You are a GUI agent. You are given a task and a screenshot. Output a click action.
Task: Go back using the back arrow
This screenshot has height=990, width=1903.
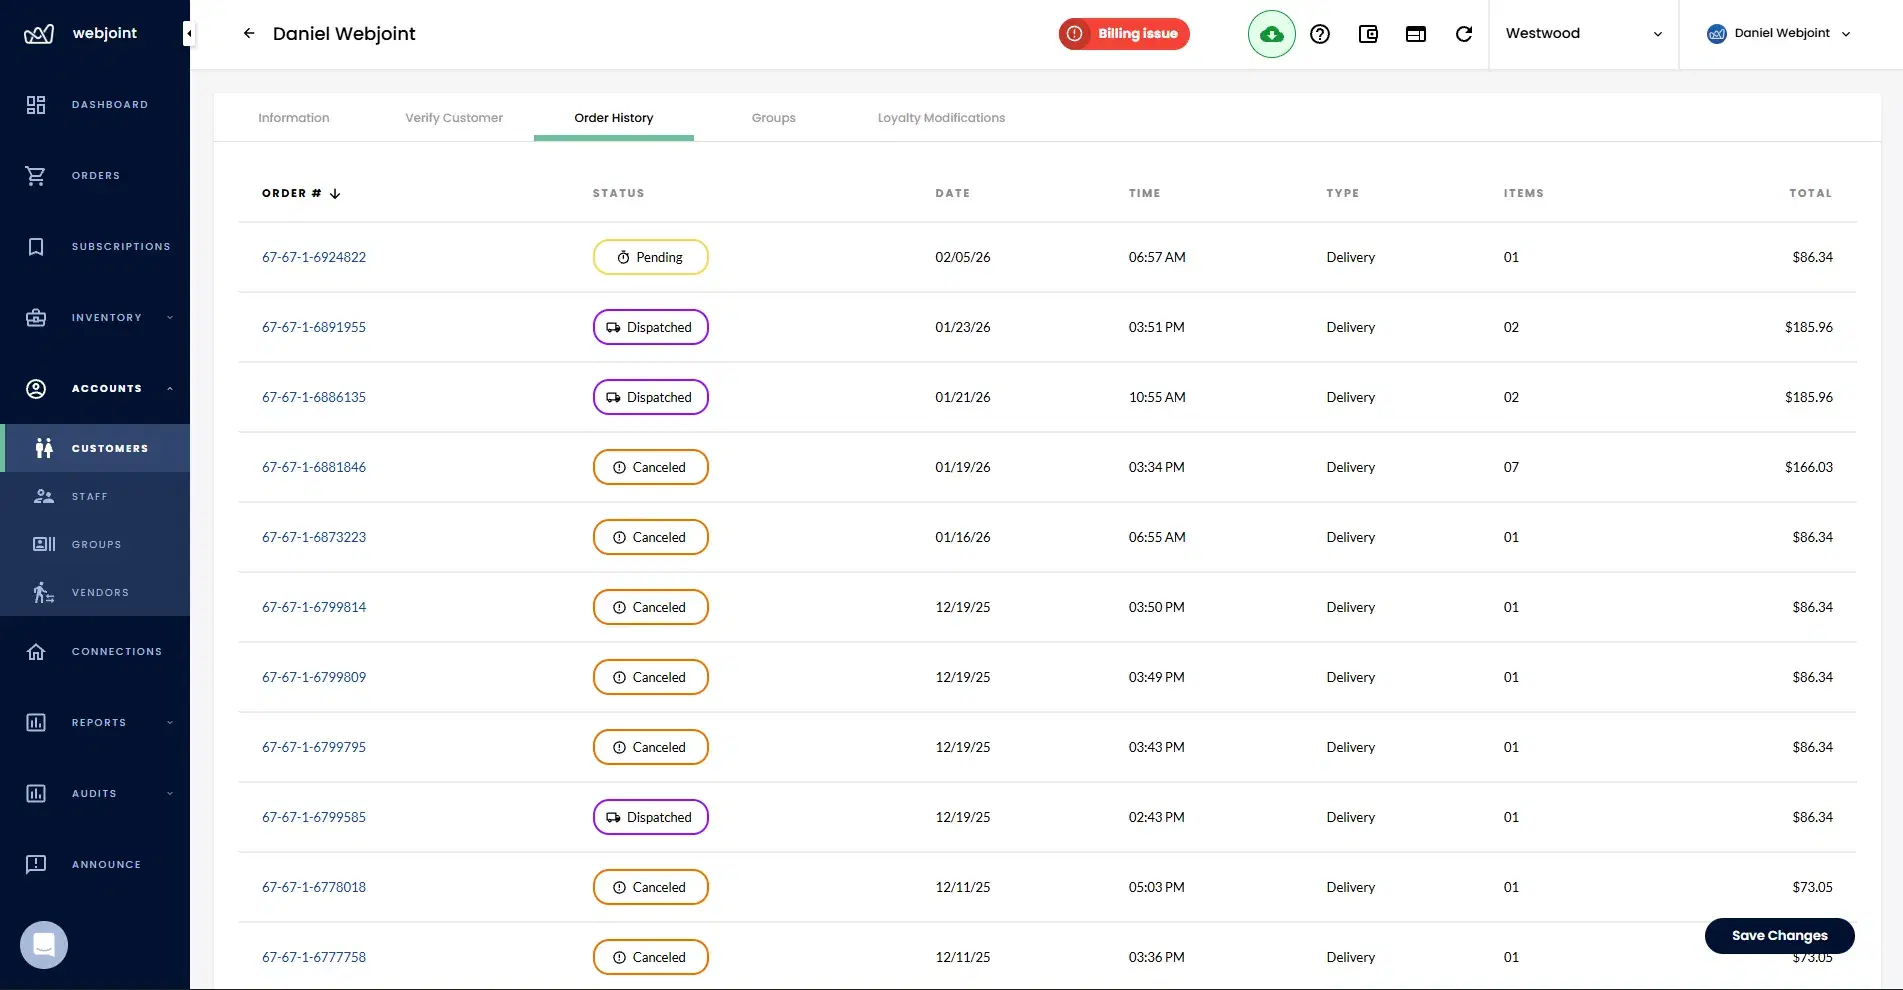248,33
